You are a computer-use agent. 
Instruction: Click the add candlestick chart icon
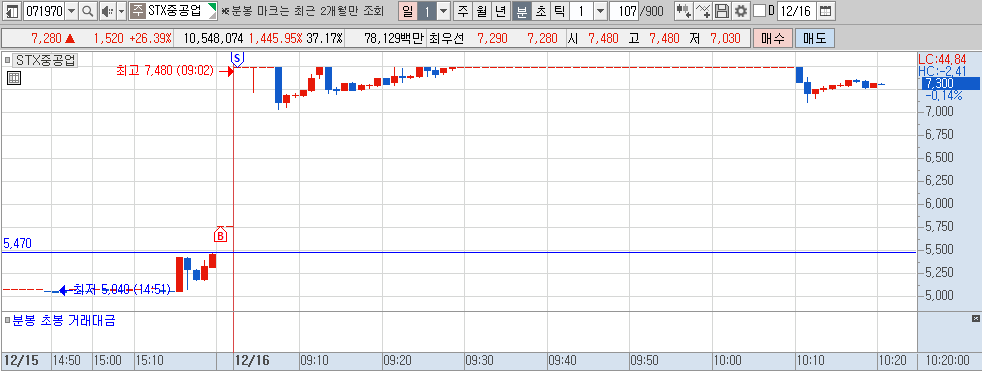click(684, 11)
